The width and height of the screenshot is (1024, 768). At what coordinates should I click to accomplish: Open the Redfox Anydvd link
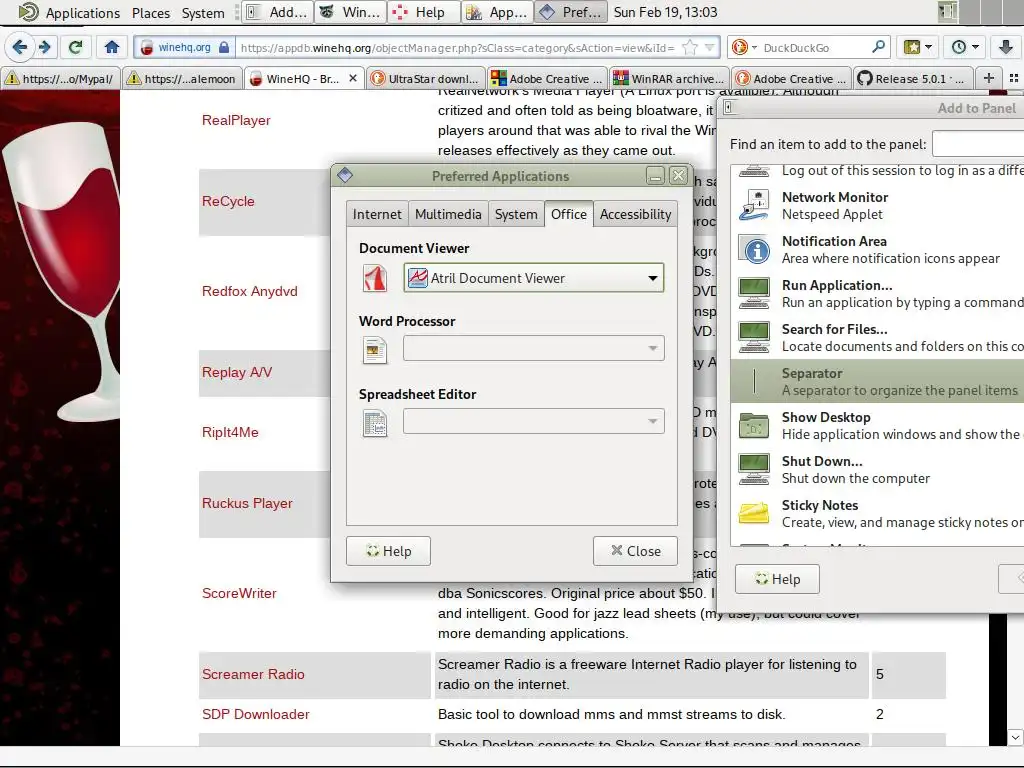point(249,291)
